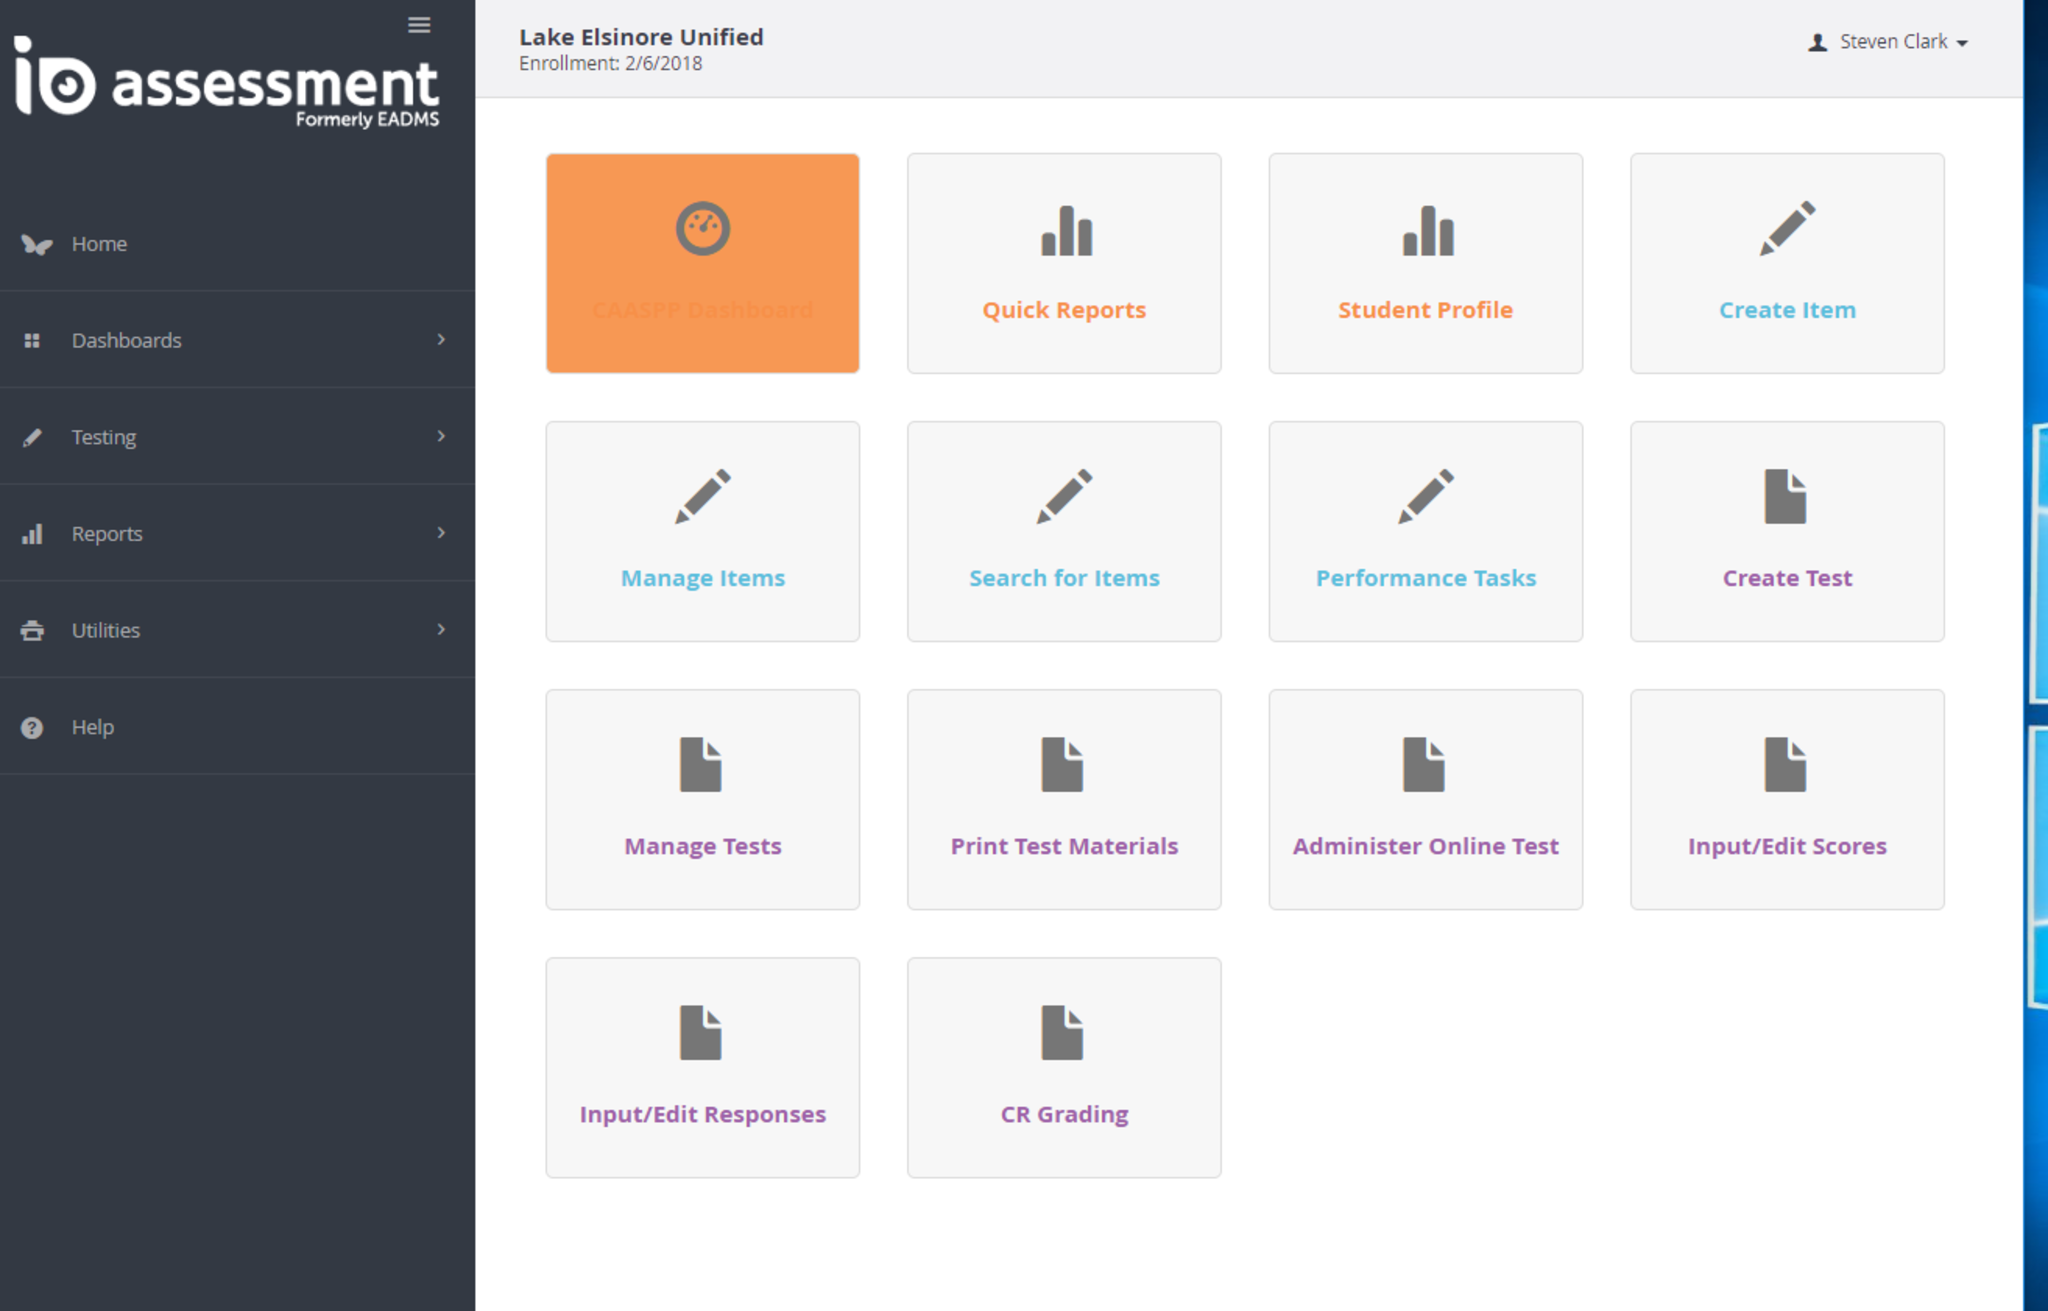Image resolution: width=2048 pixels, height=1311 pixels.
Task: Open the Utilities menu item
Action: point(106,631)
